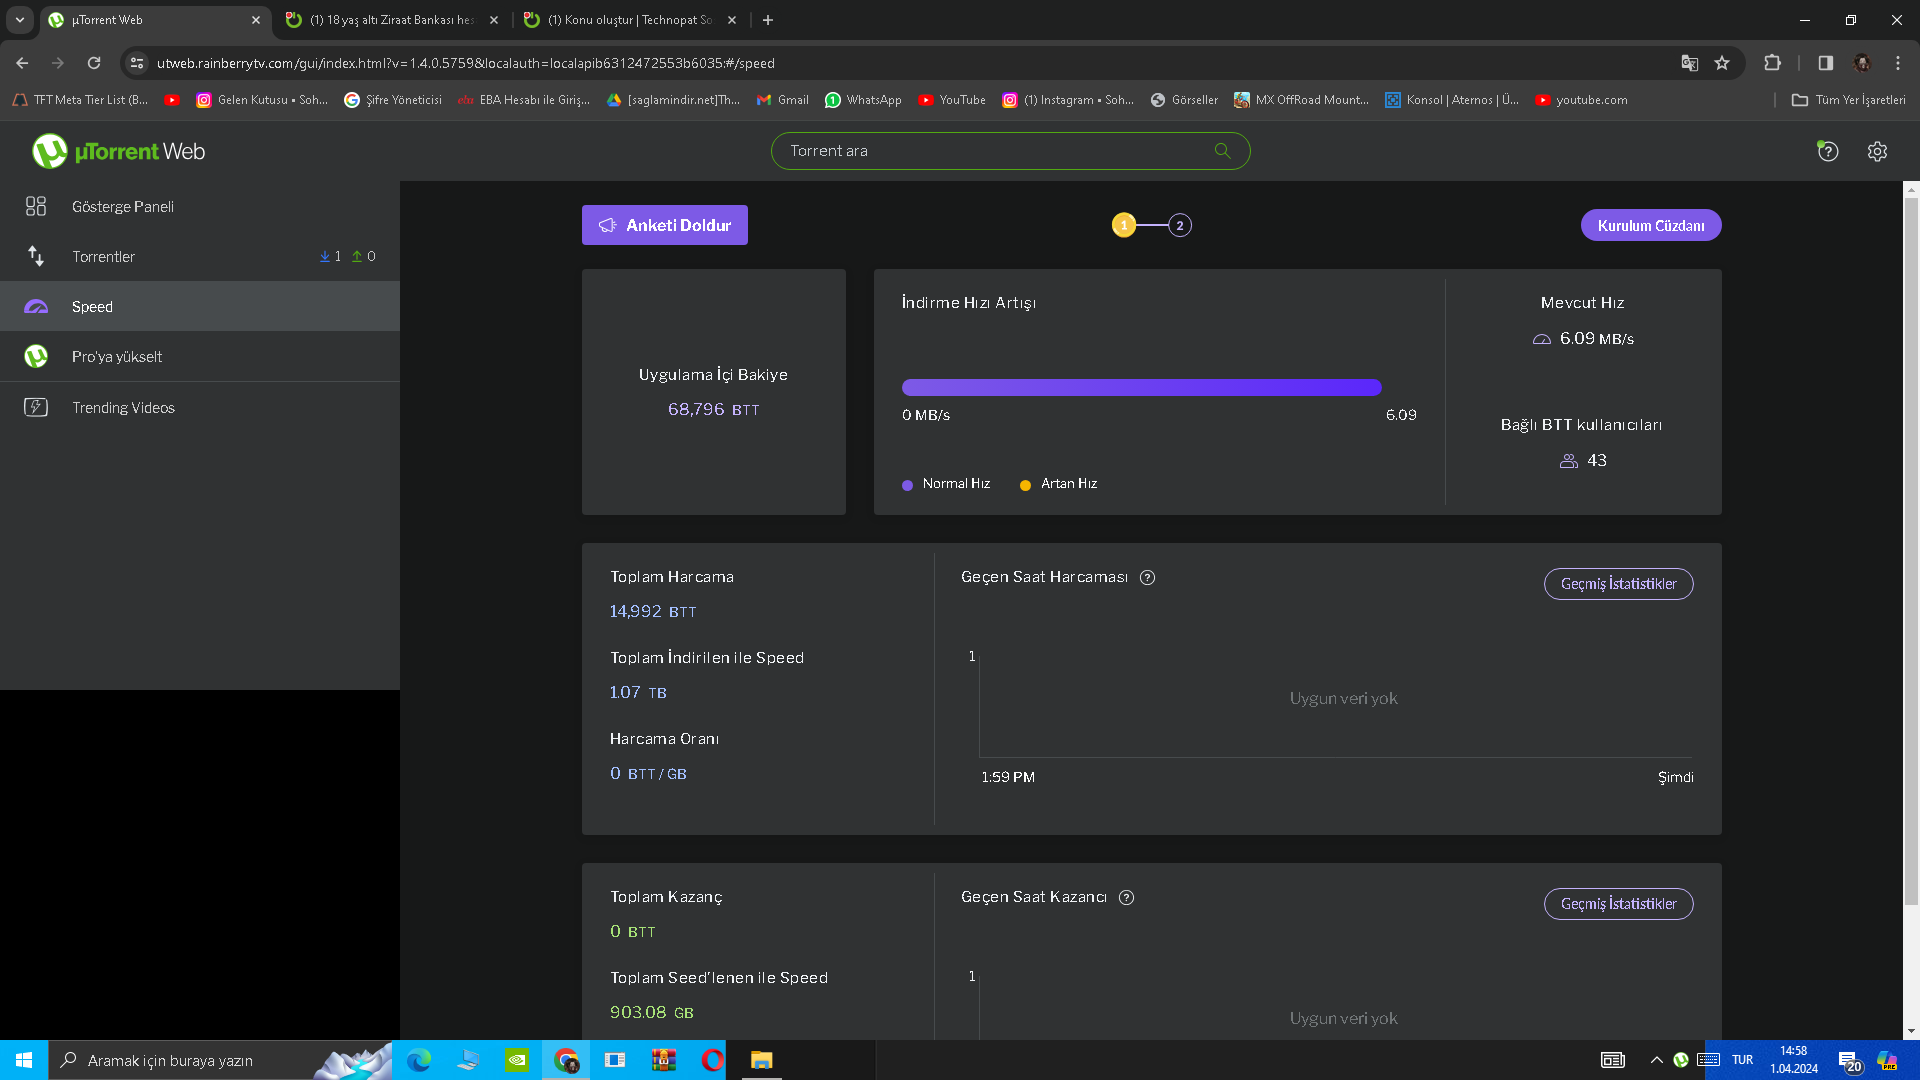1920x1080 pixels.
Task: Open Trending Videos from sidebar
Action: click(123, 407)
